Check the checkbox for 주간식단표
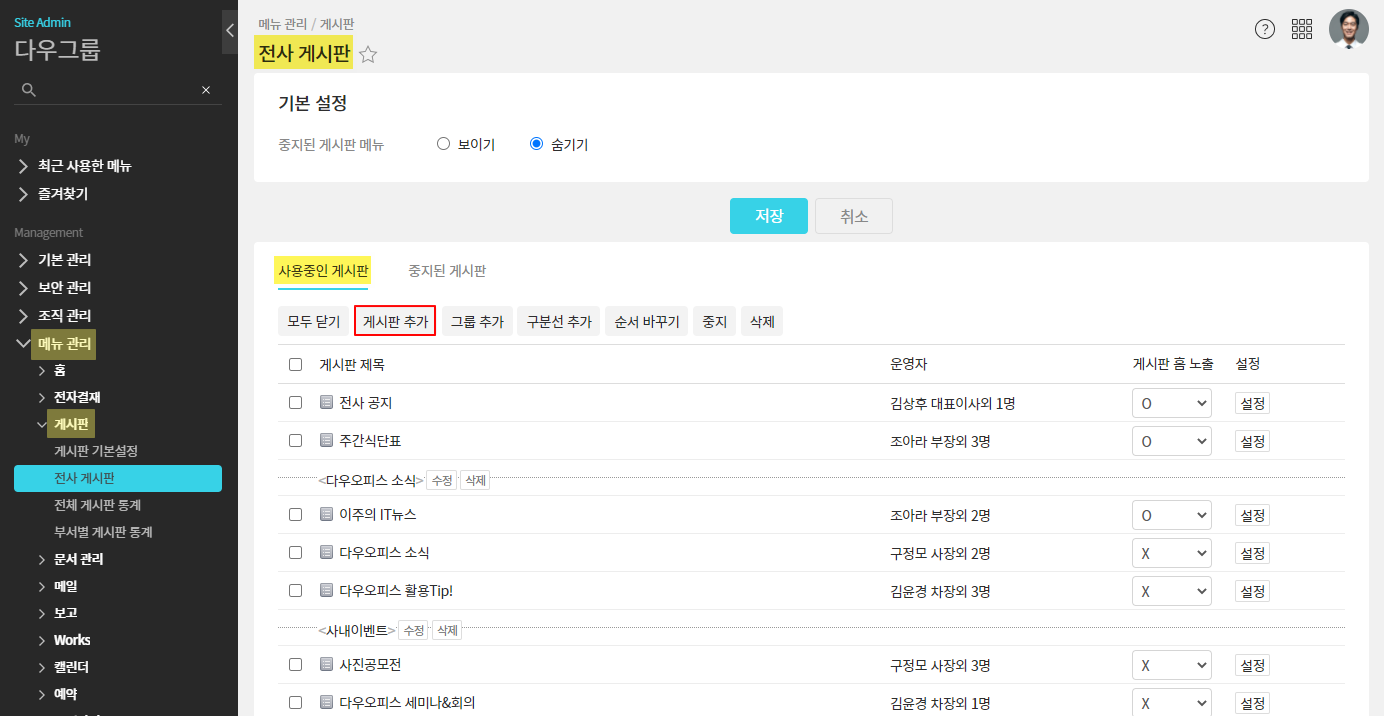Screen dimensions: 1384x716 [x=295, y=440]
